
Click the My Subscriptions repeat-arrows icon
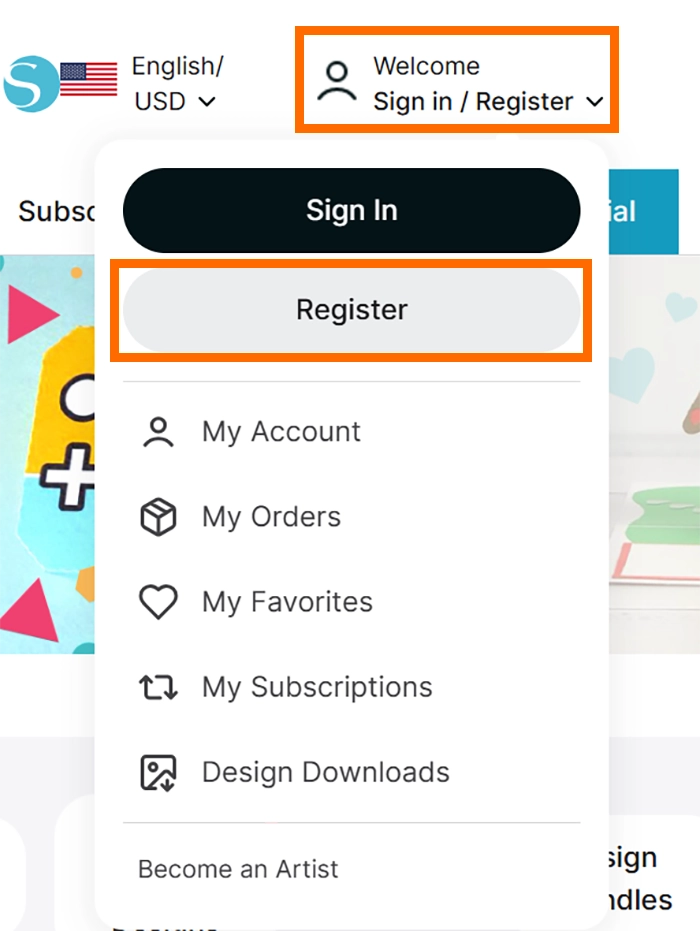point(158,687)
